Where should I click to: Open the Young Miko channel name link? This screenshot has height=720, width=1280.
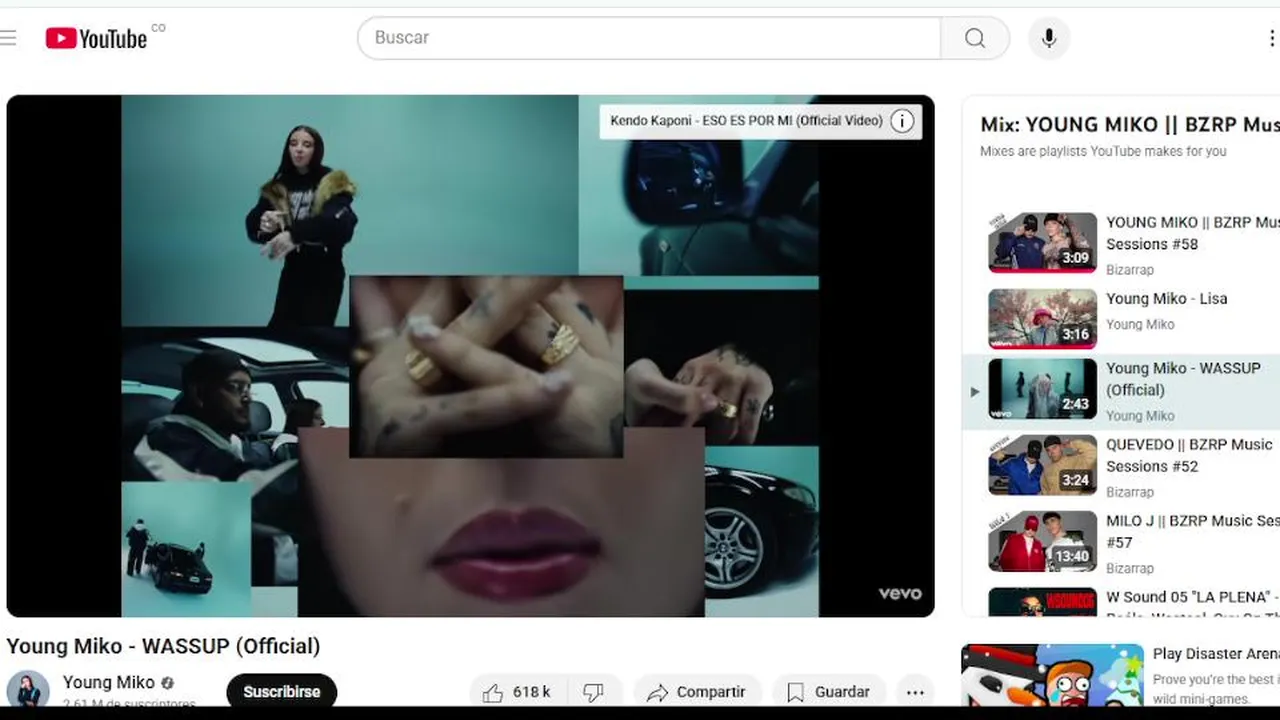[109, 682]
